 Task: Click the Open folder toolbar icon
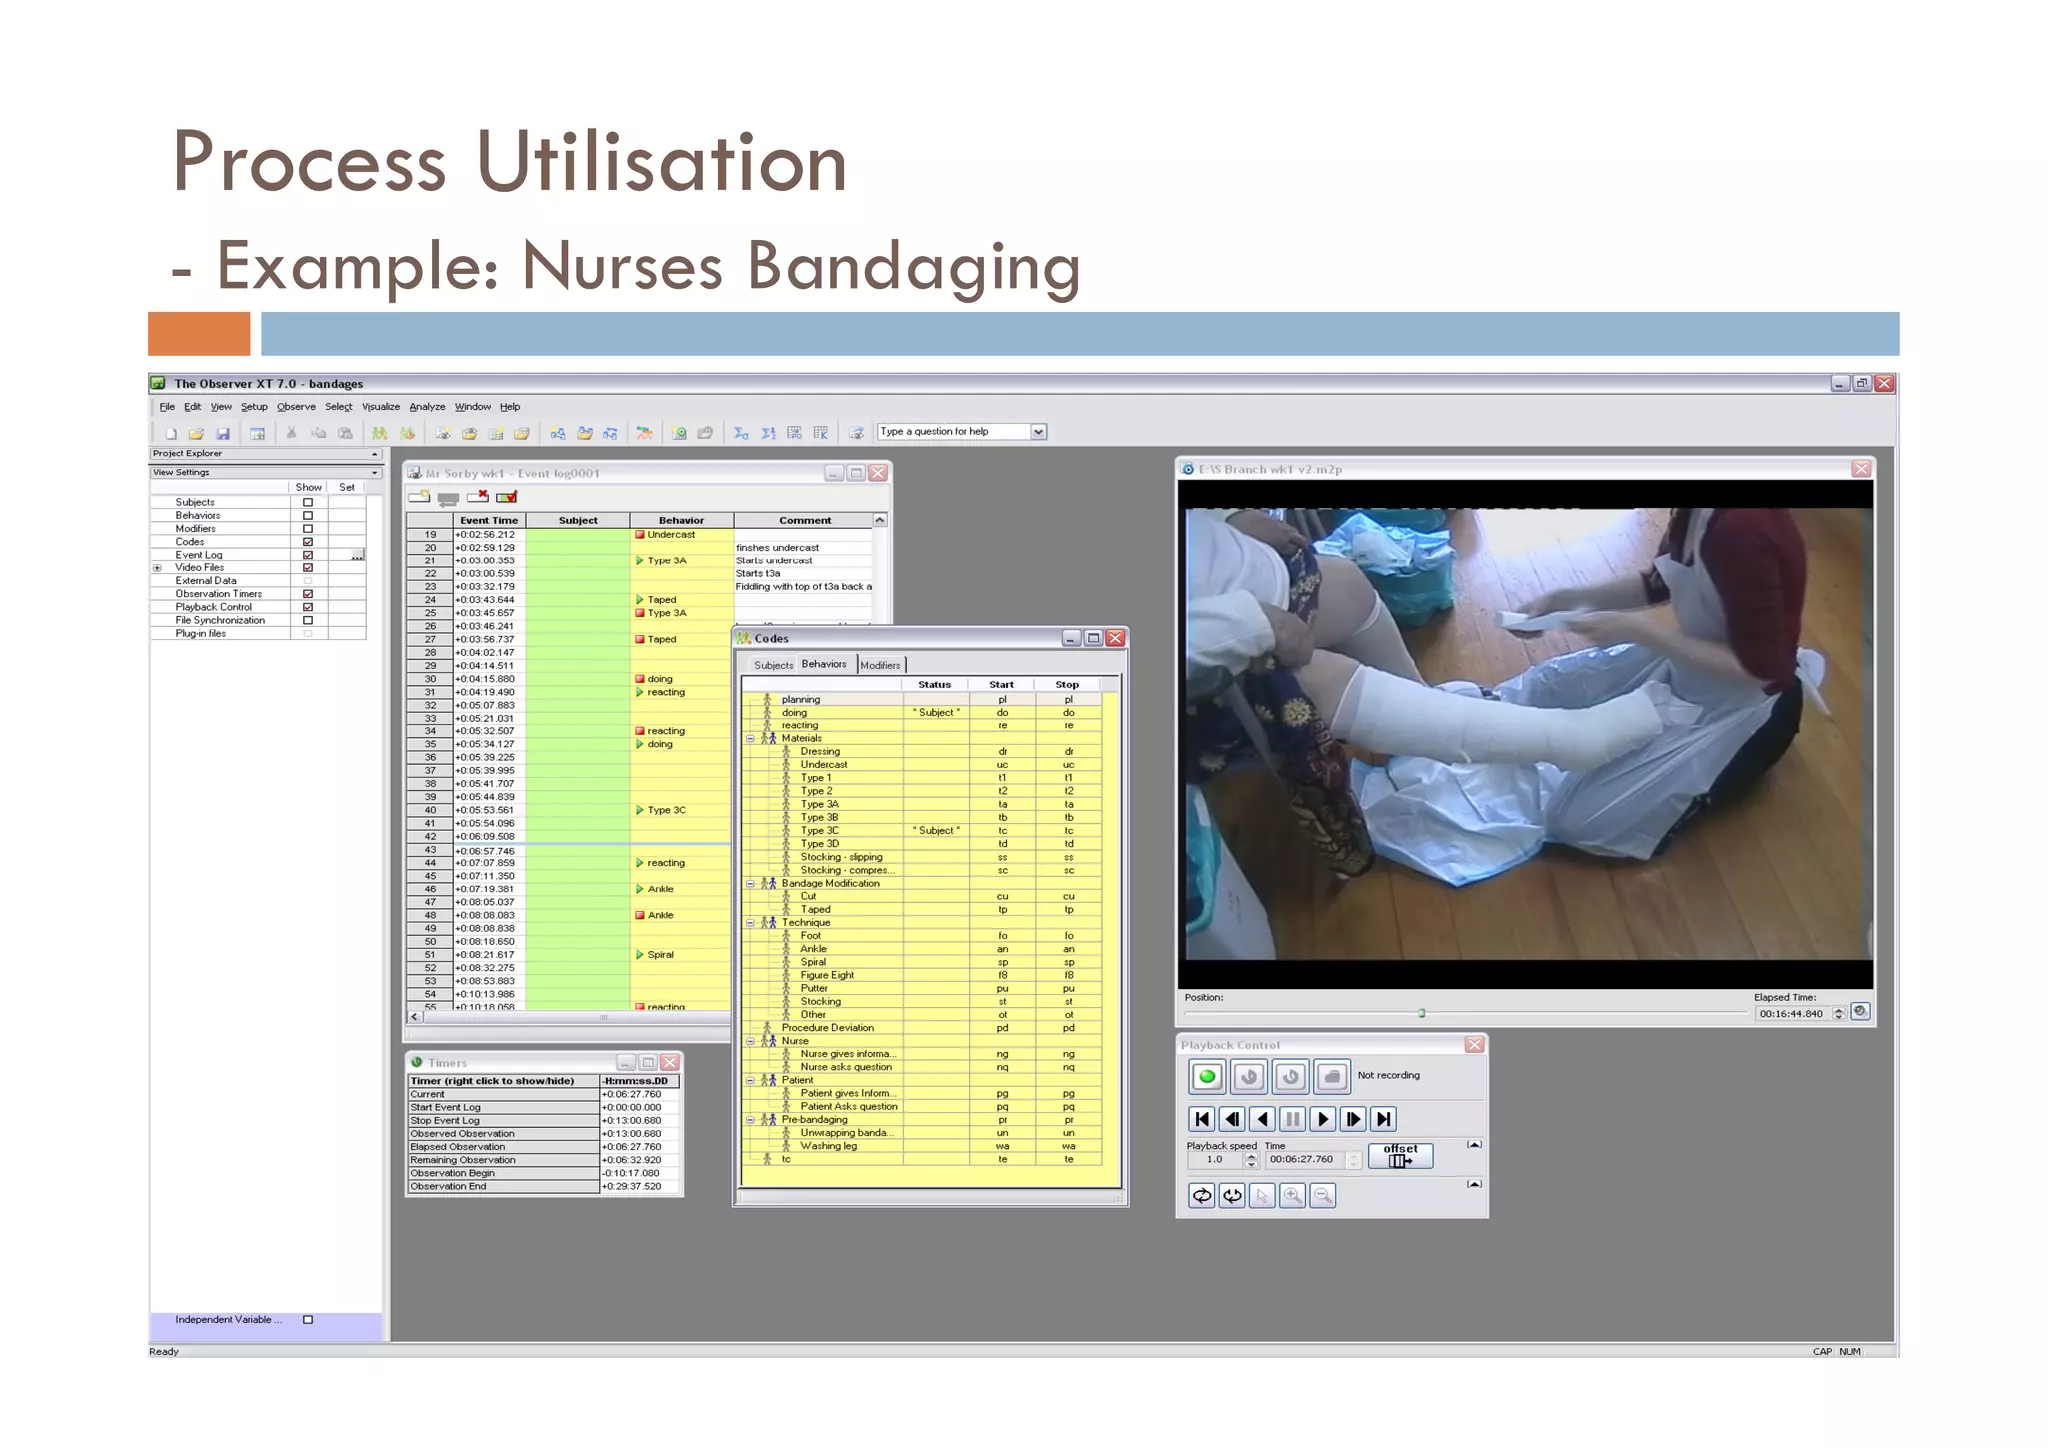pyautogui.click(x=196, y=433)
